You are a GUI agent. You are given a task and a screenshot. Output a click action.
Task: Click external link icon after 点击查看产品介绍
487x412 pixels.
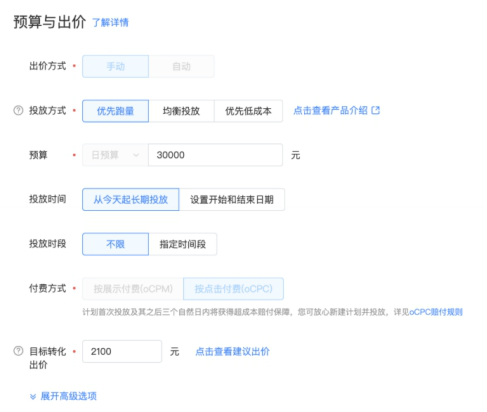coord(376,110)
